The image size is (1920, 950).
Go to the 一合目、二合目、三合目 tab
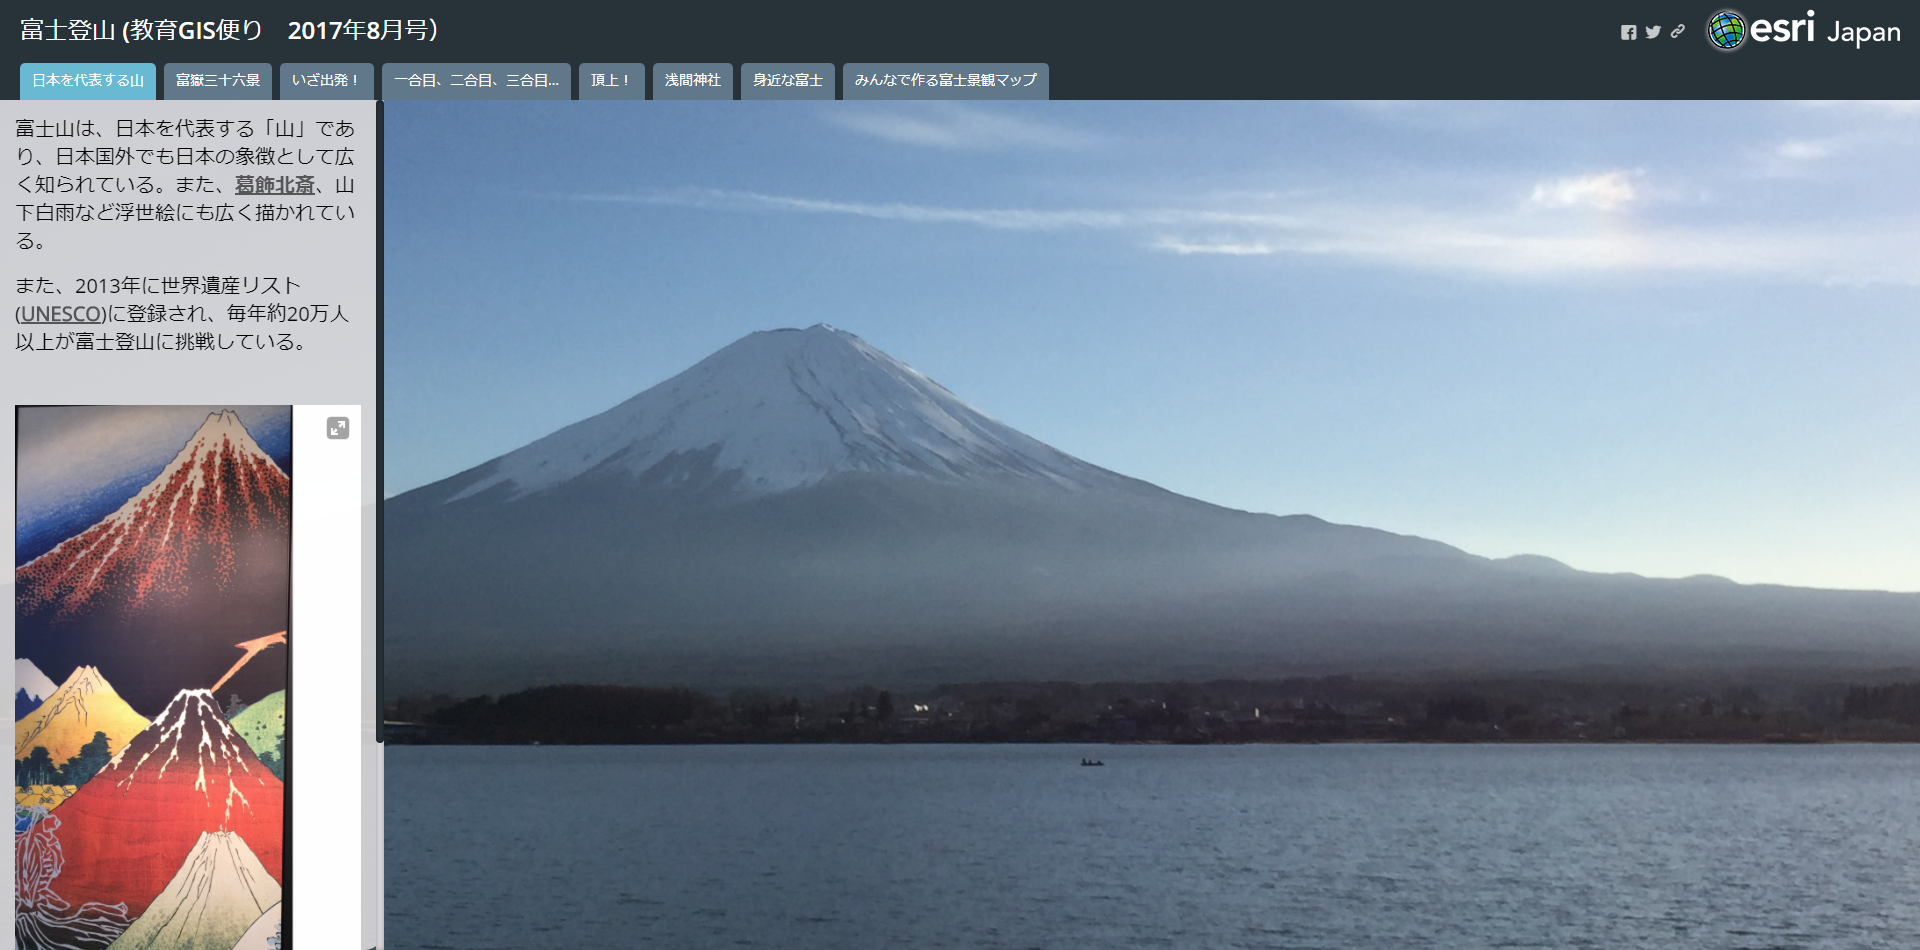[476, 81]
